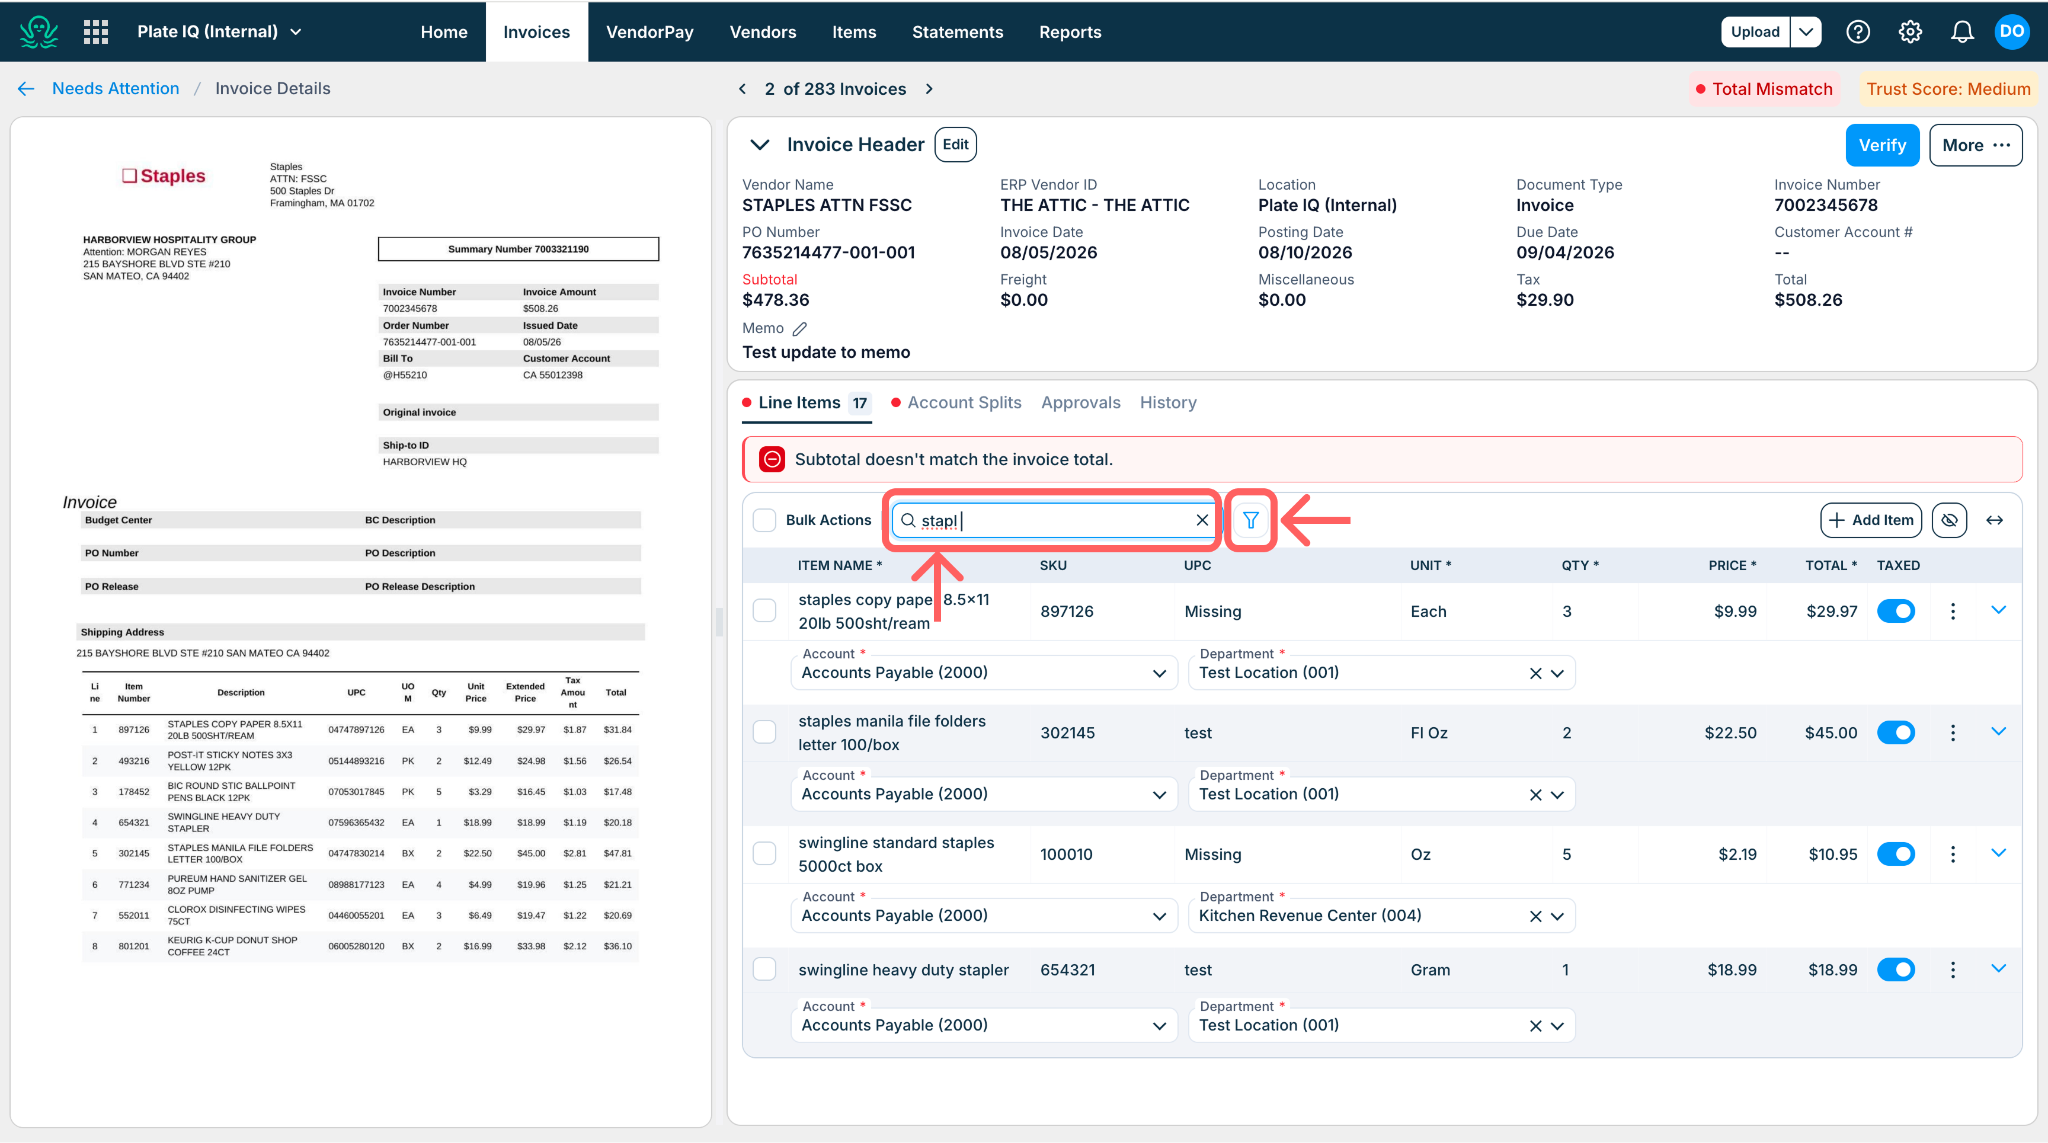Open Kitchen Revenue Center department dropdown

coord(1557,916)
